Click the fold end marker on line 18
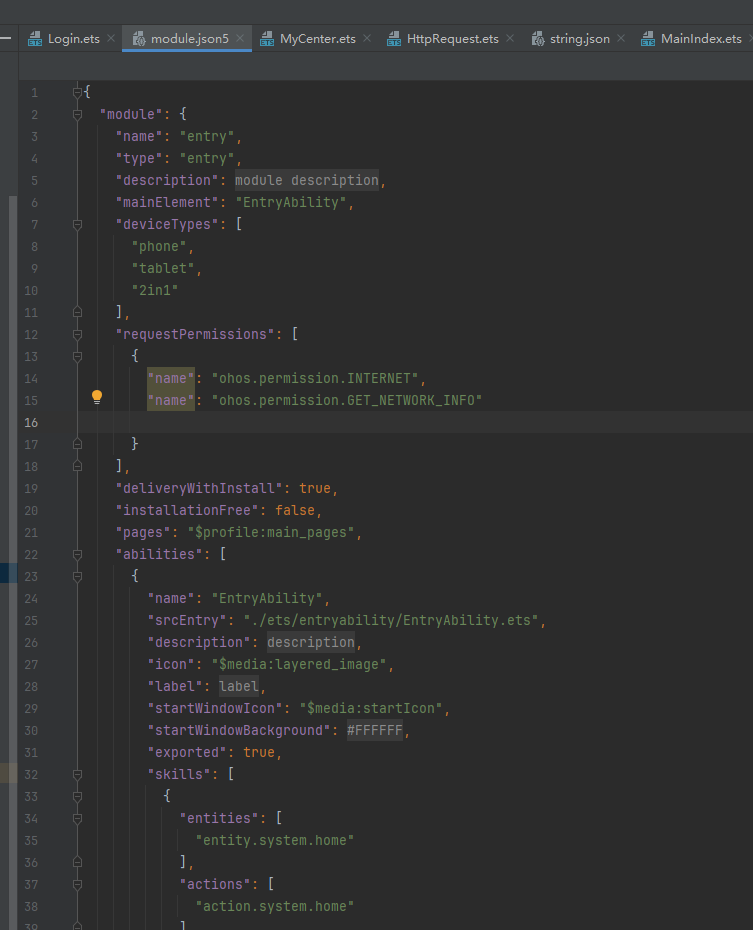 pos(77,466)
